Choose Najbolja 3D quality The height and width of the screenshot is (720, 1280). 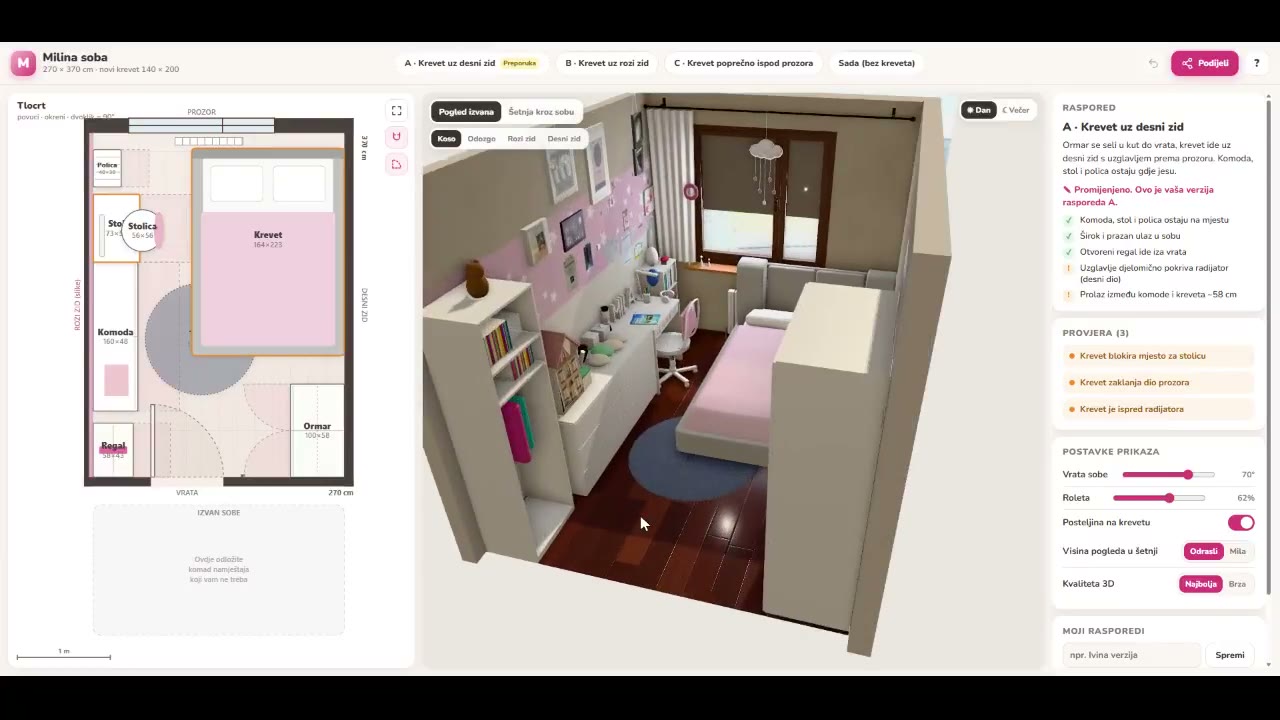click(1200, 584)
